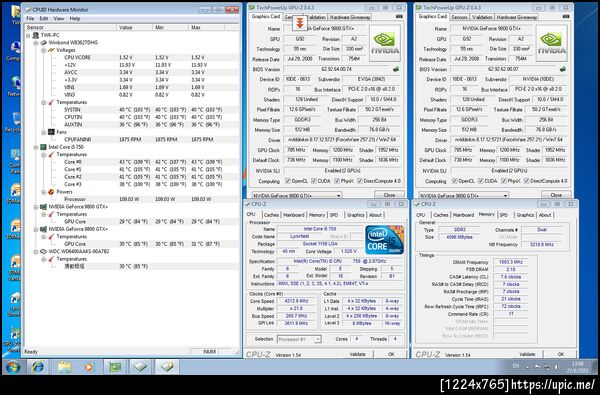Open the Edit menu in Hardware Monitor
The width and height of the screenshot is (600, 395).
point(44,18)
